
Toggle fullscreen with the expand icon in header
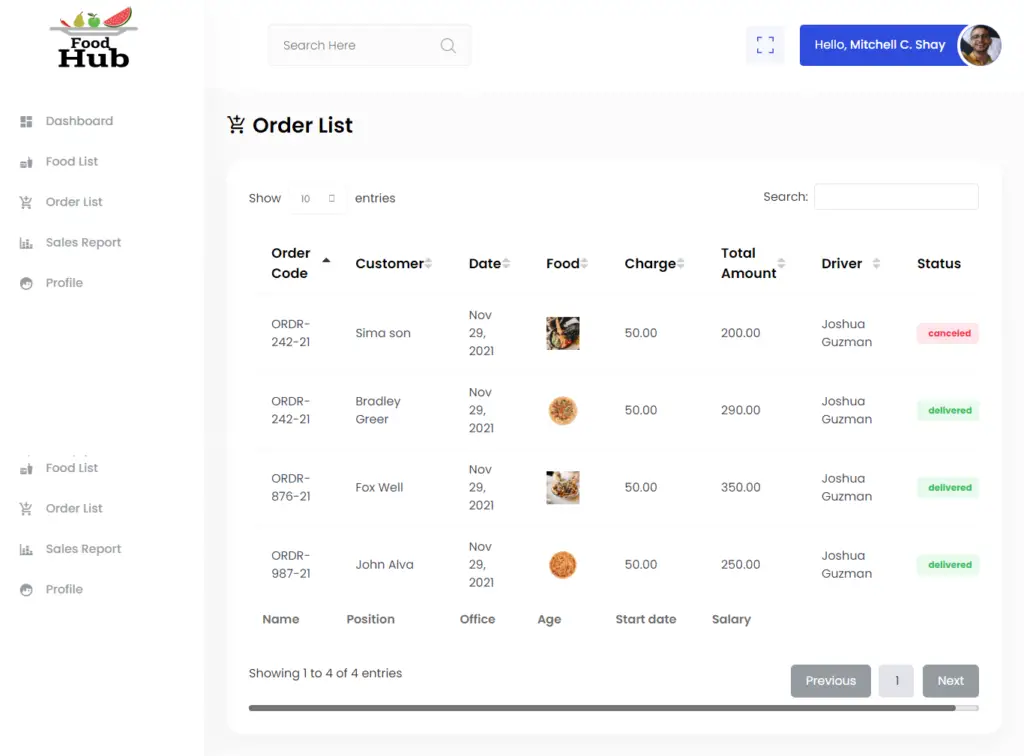tap(765, 45)
